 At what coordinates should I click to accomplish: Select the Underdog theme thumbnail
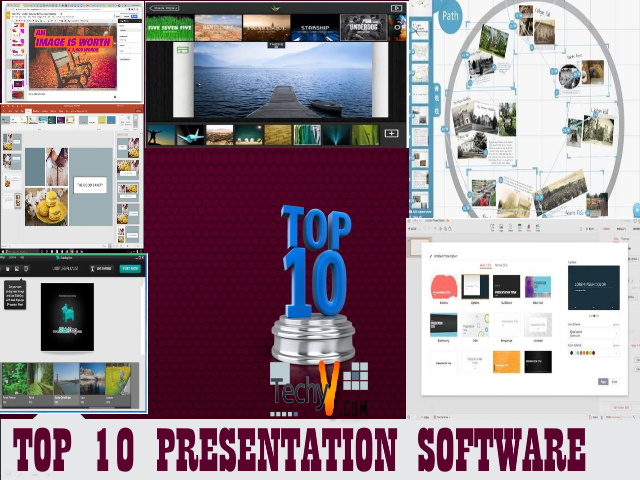(362, 27)
